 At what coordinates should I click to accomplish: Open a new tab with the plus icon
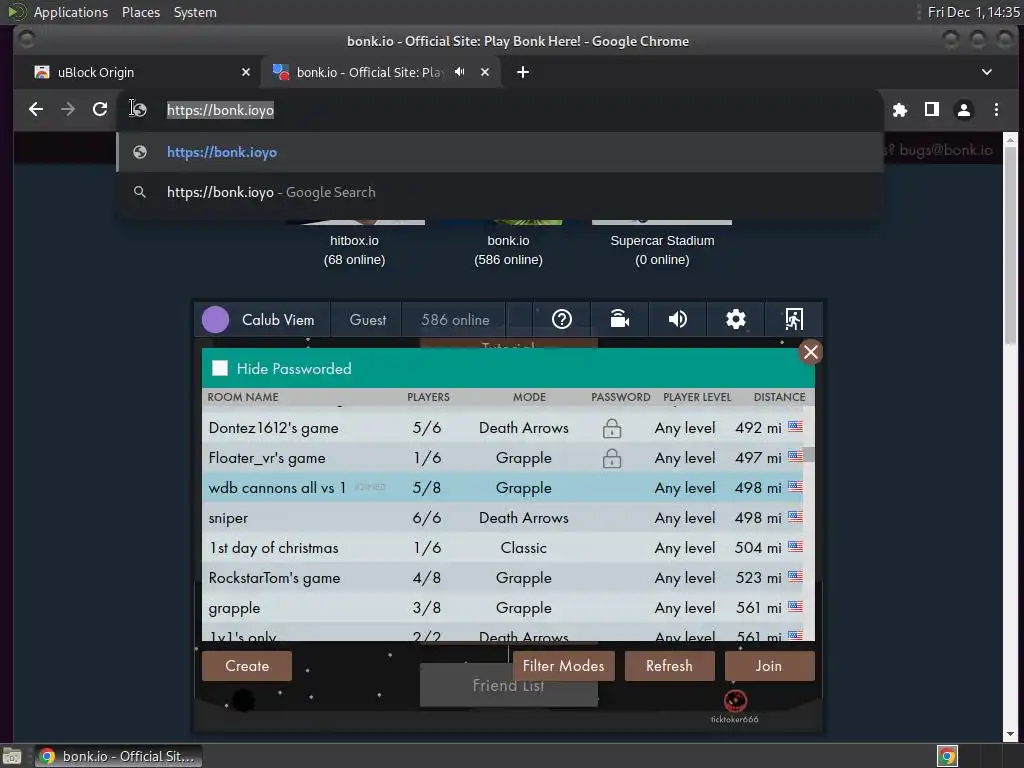tap(522, 72)
